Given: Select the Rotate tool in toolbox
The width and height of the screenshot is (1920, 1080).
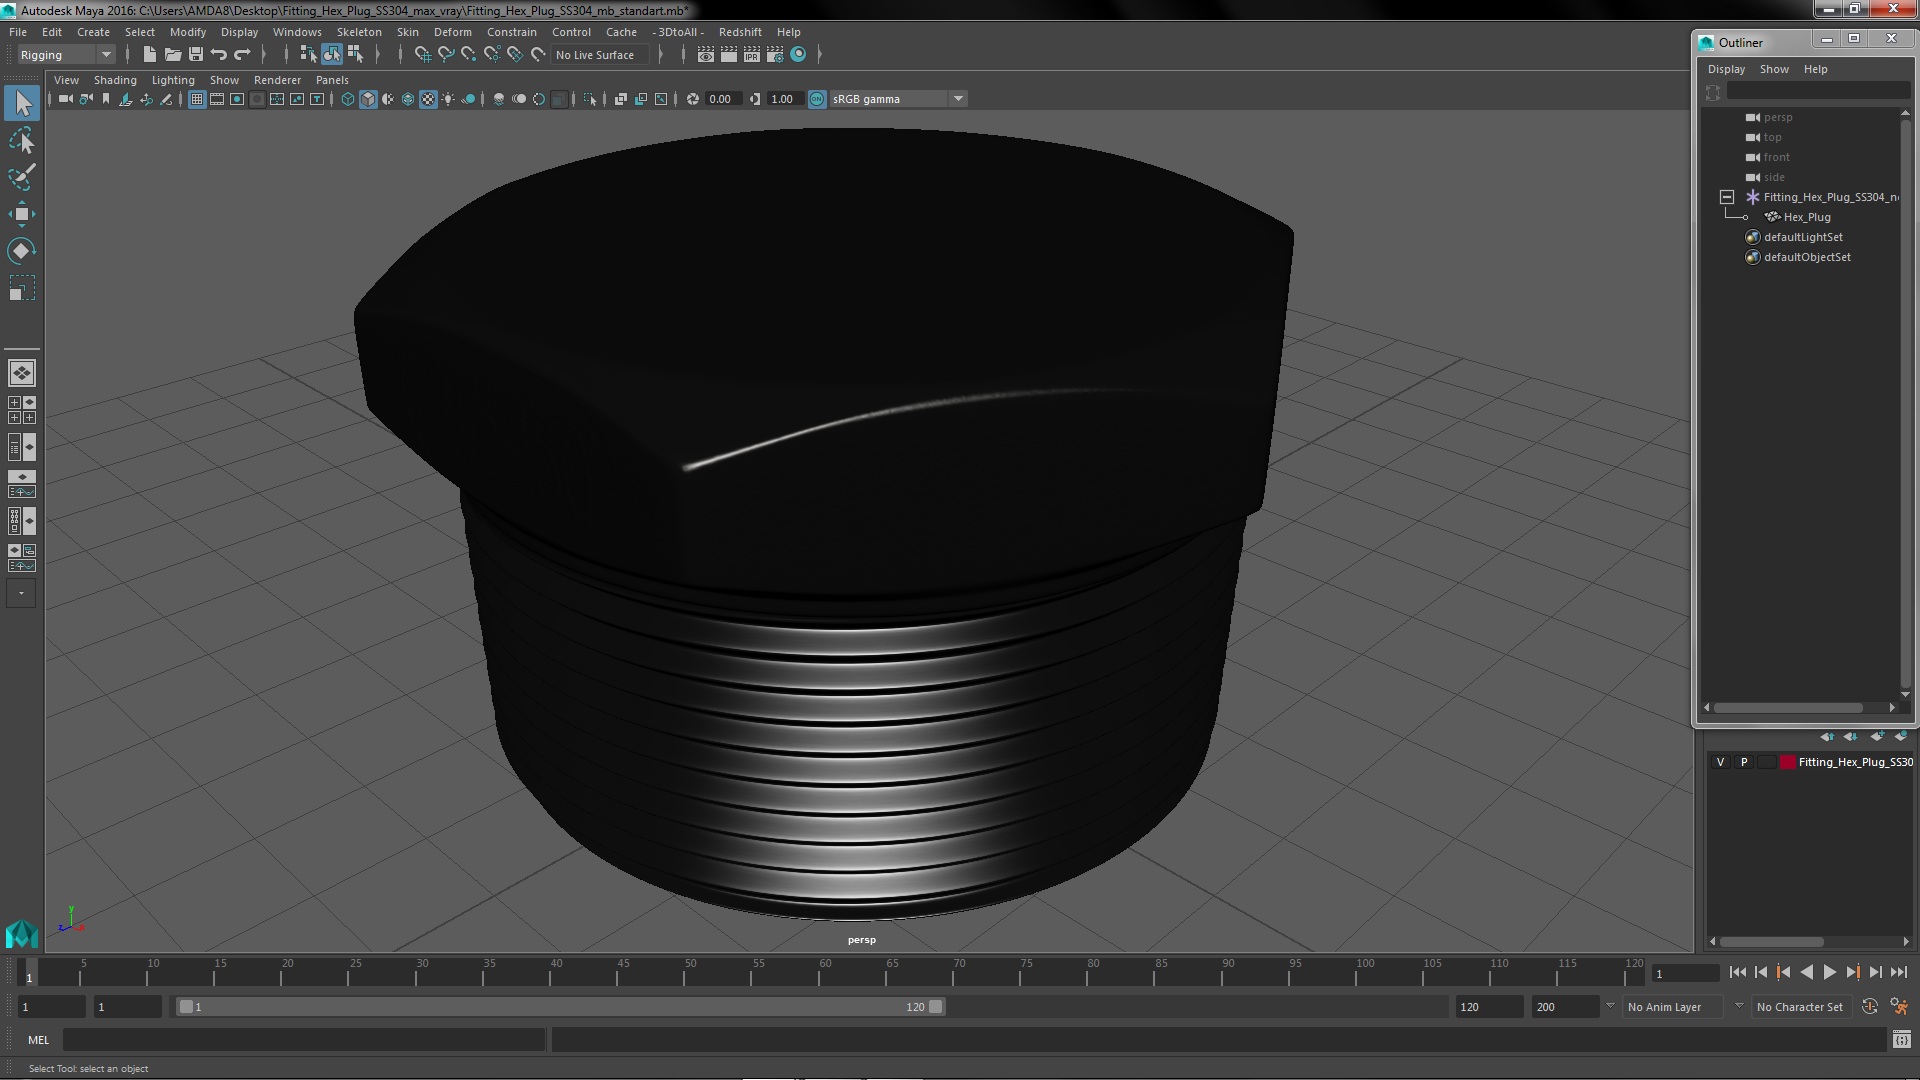Looking at the screenshot, I should (21, 251).
